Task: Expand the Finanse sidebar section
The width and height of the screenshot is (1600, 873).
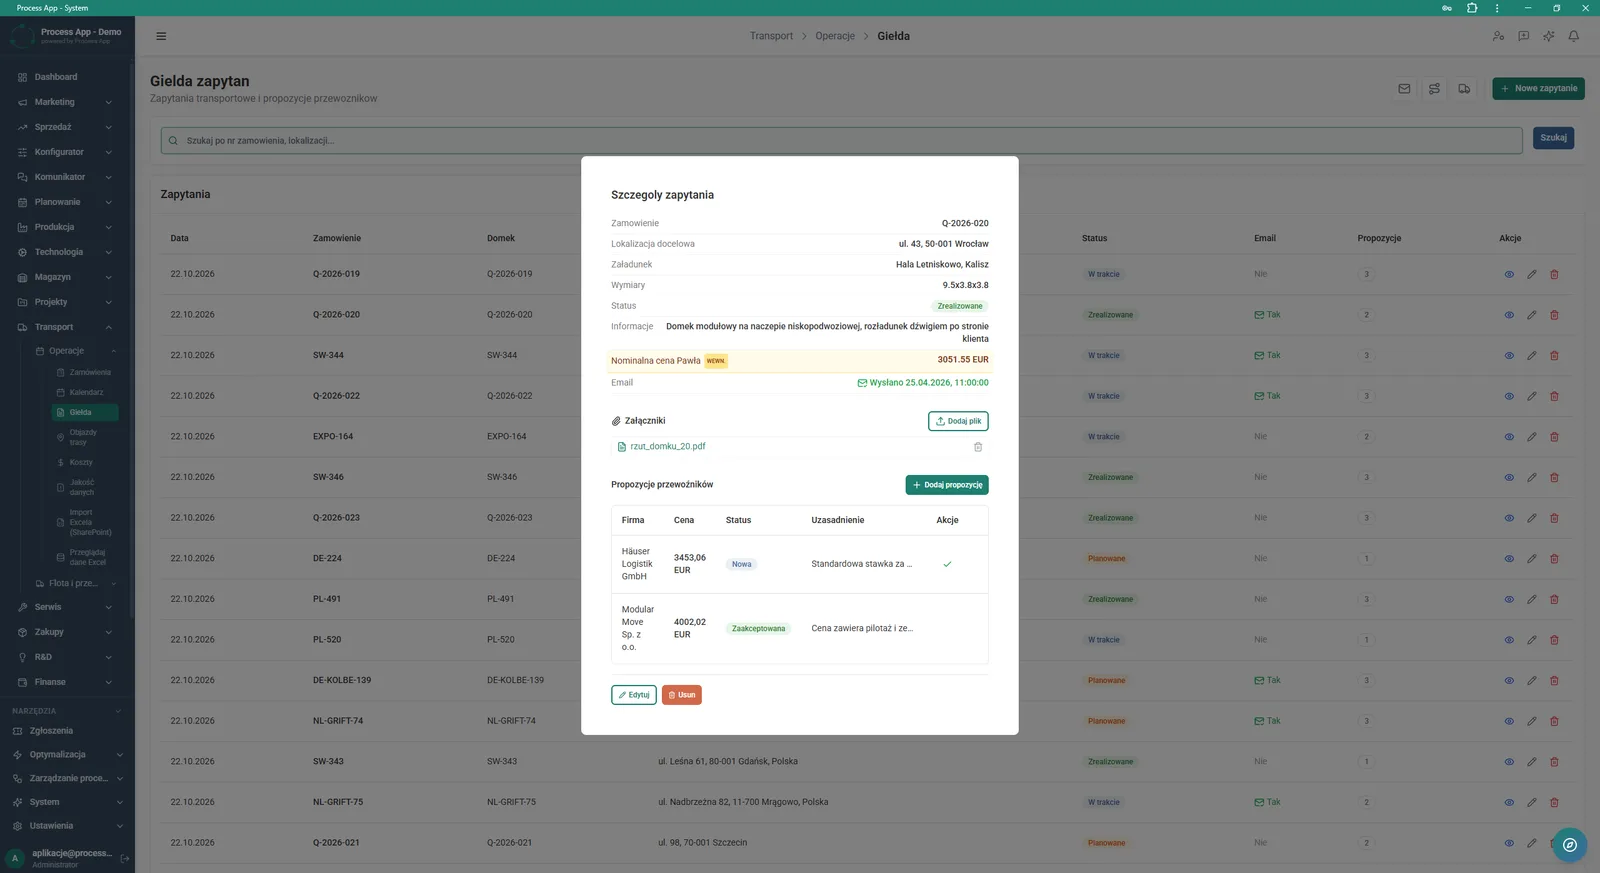Action: (x=66, y=682)
